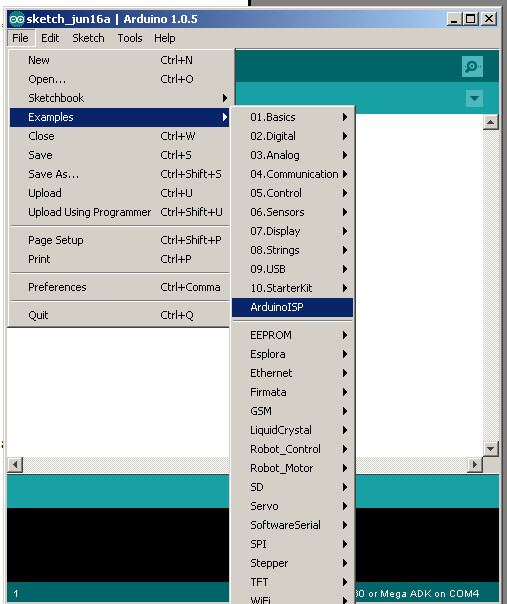Expand the 01.Basics examples
The image size is (507, 604).
(x=292, y=117)
